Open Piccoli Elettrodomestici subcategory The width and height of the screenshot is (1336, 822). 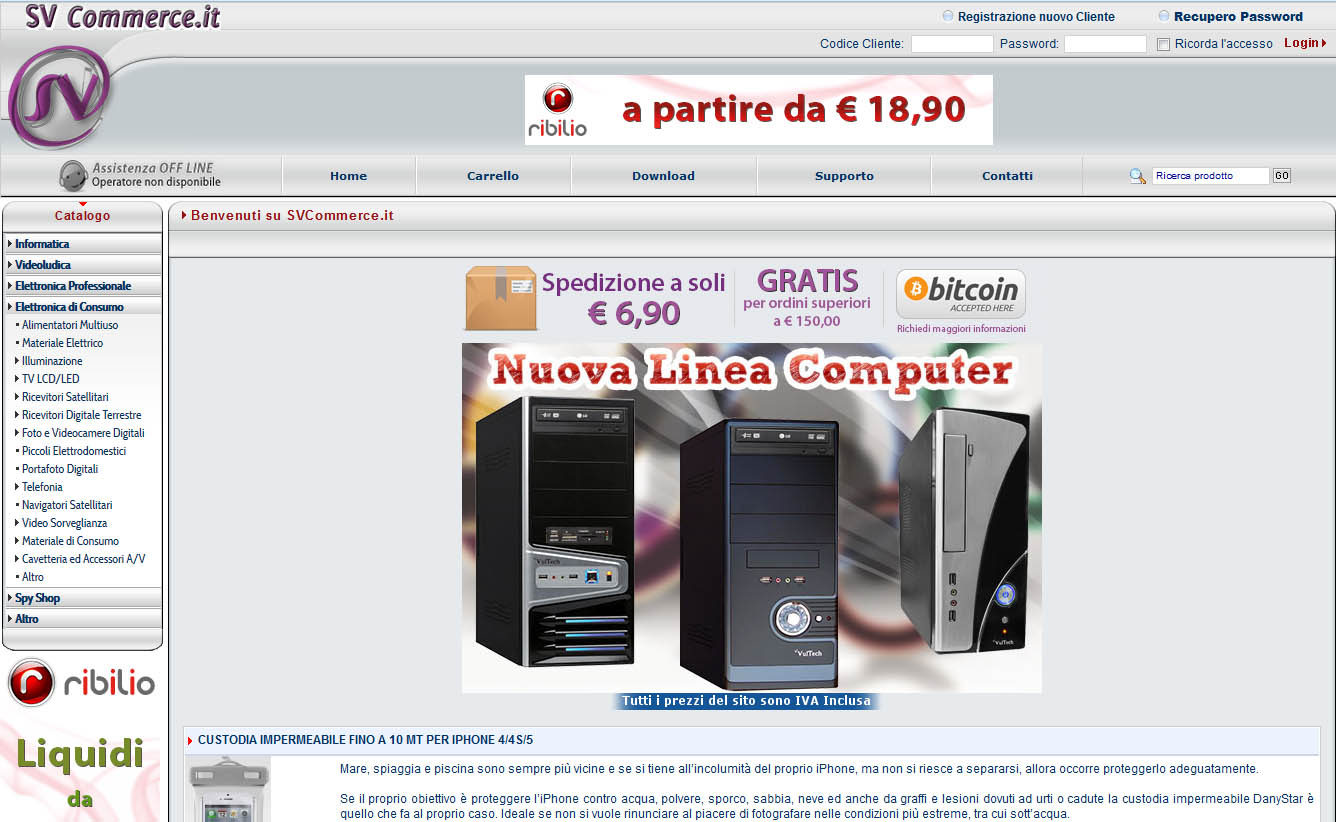(x=74, y=451)
